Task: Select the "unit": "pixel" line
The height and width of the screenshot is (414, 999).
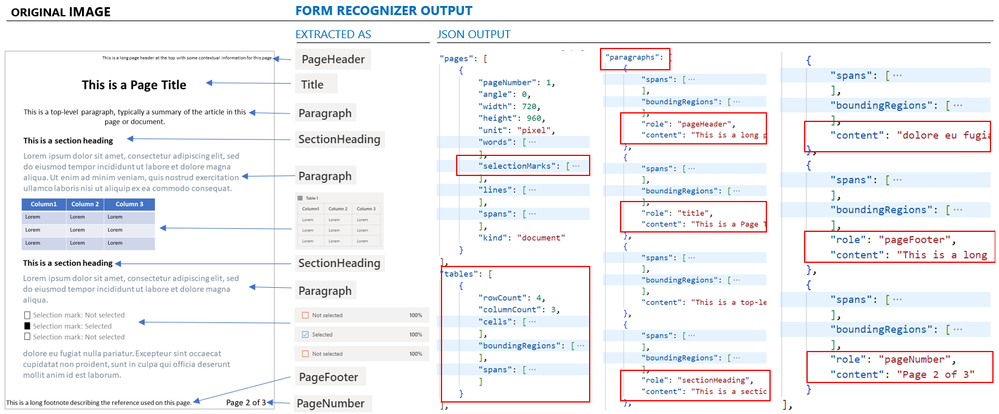Action: (x=515, y=129)
